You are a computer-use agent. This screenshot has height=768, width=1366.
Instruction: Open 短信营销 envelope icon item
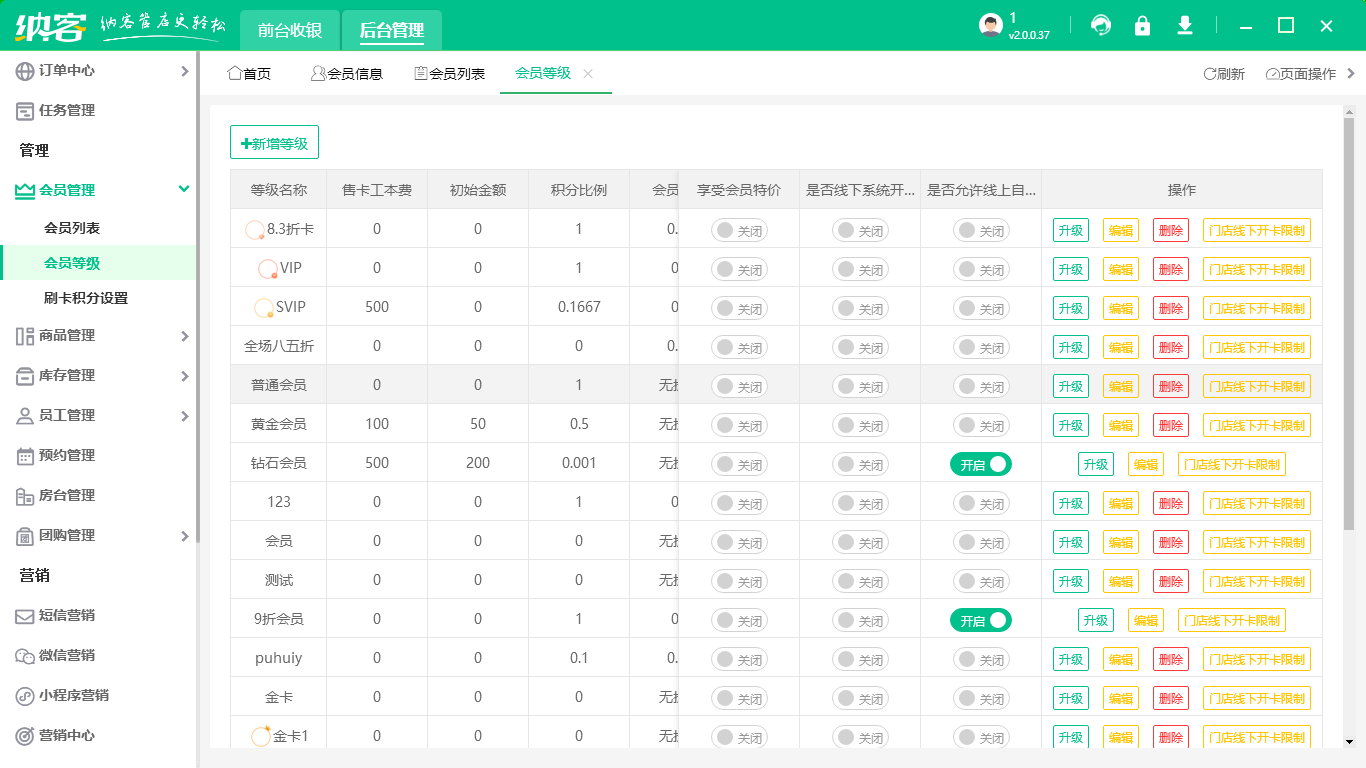click(x=66, y=615)
